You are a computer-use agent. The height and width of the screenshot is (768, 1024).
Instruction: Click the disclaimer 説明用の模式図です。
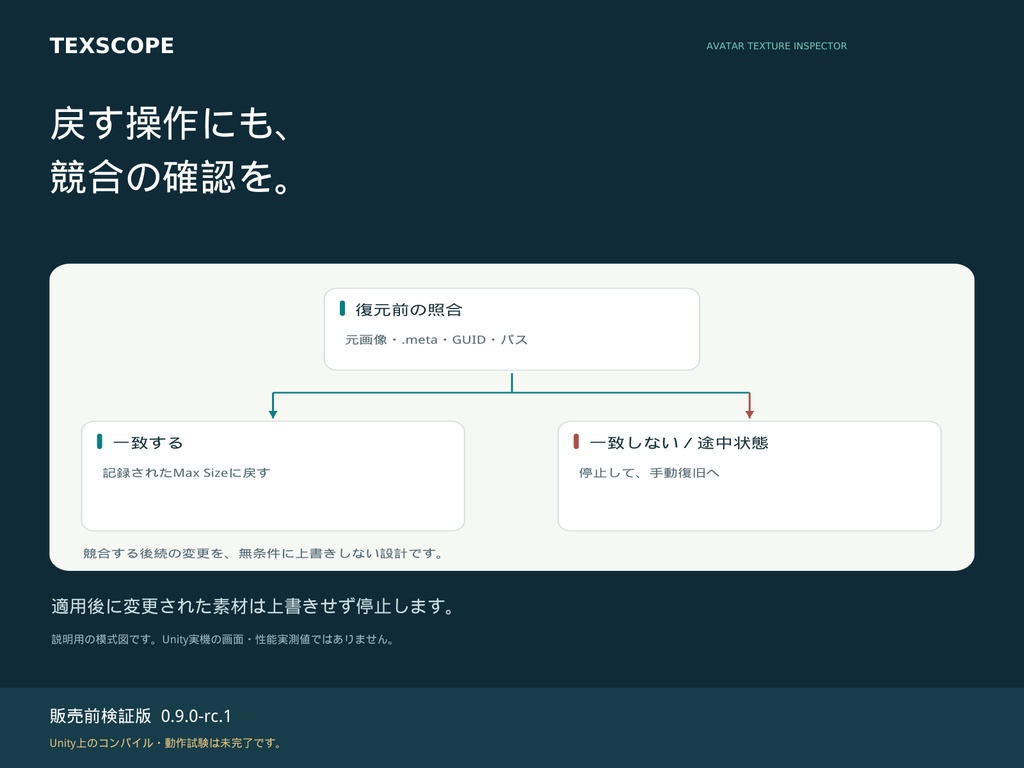coord(105,639)
